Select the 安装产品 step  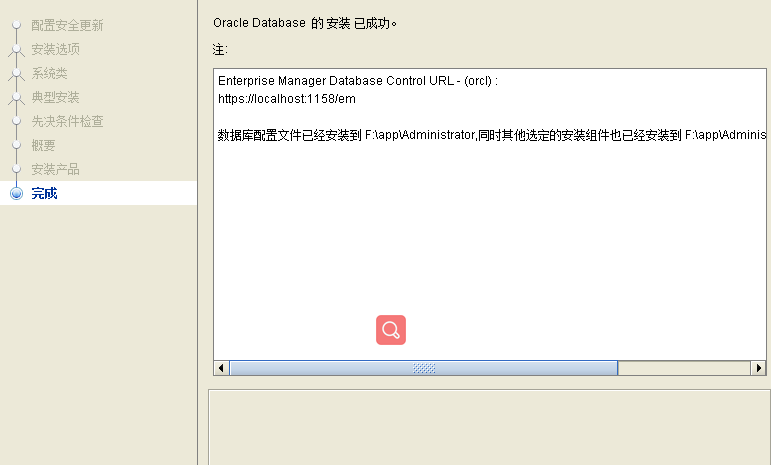coord(56,169)
